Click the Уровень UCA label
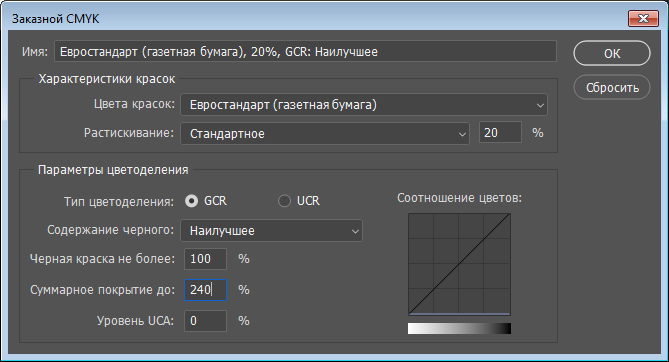This screenshot has width=669, height=362. pyautogui.click(x=135, y=321)
